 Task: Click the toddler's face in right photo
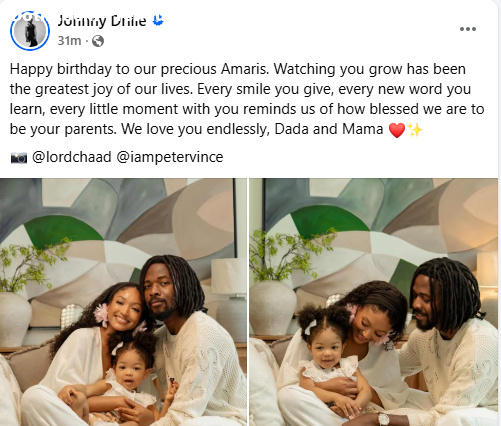[326, 353]
